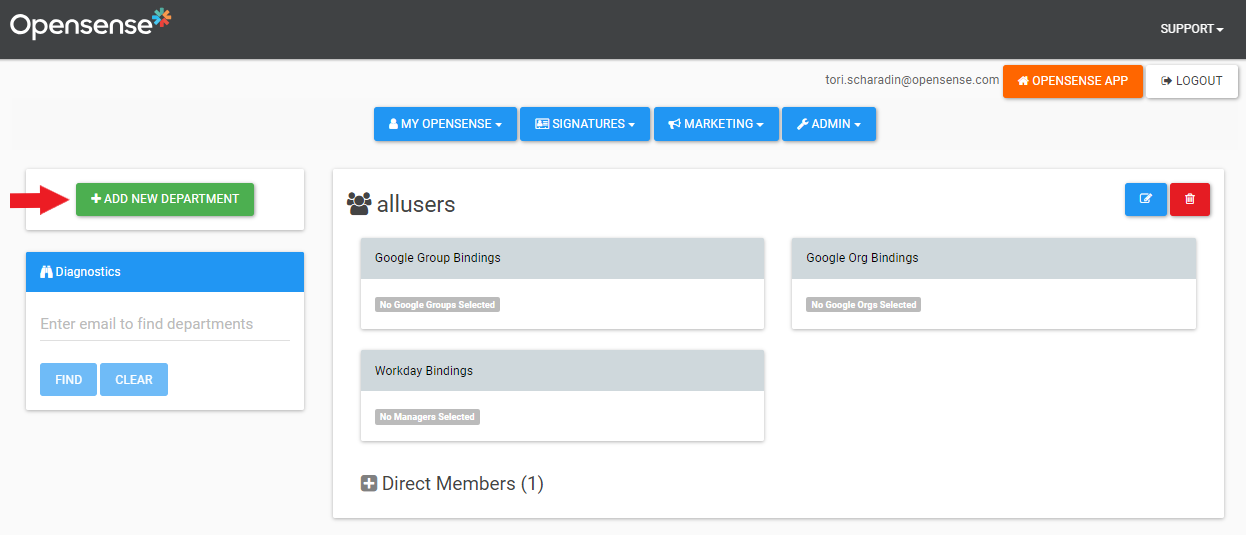Open the MY OPENSENSE menu

445,124
